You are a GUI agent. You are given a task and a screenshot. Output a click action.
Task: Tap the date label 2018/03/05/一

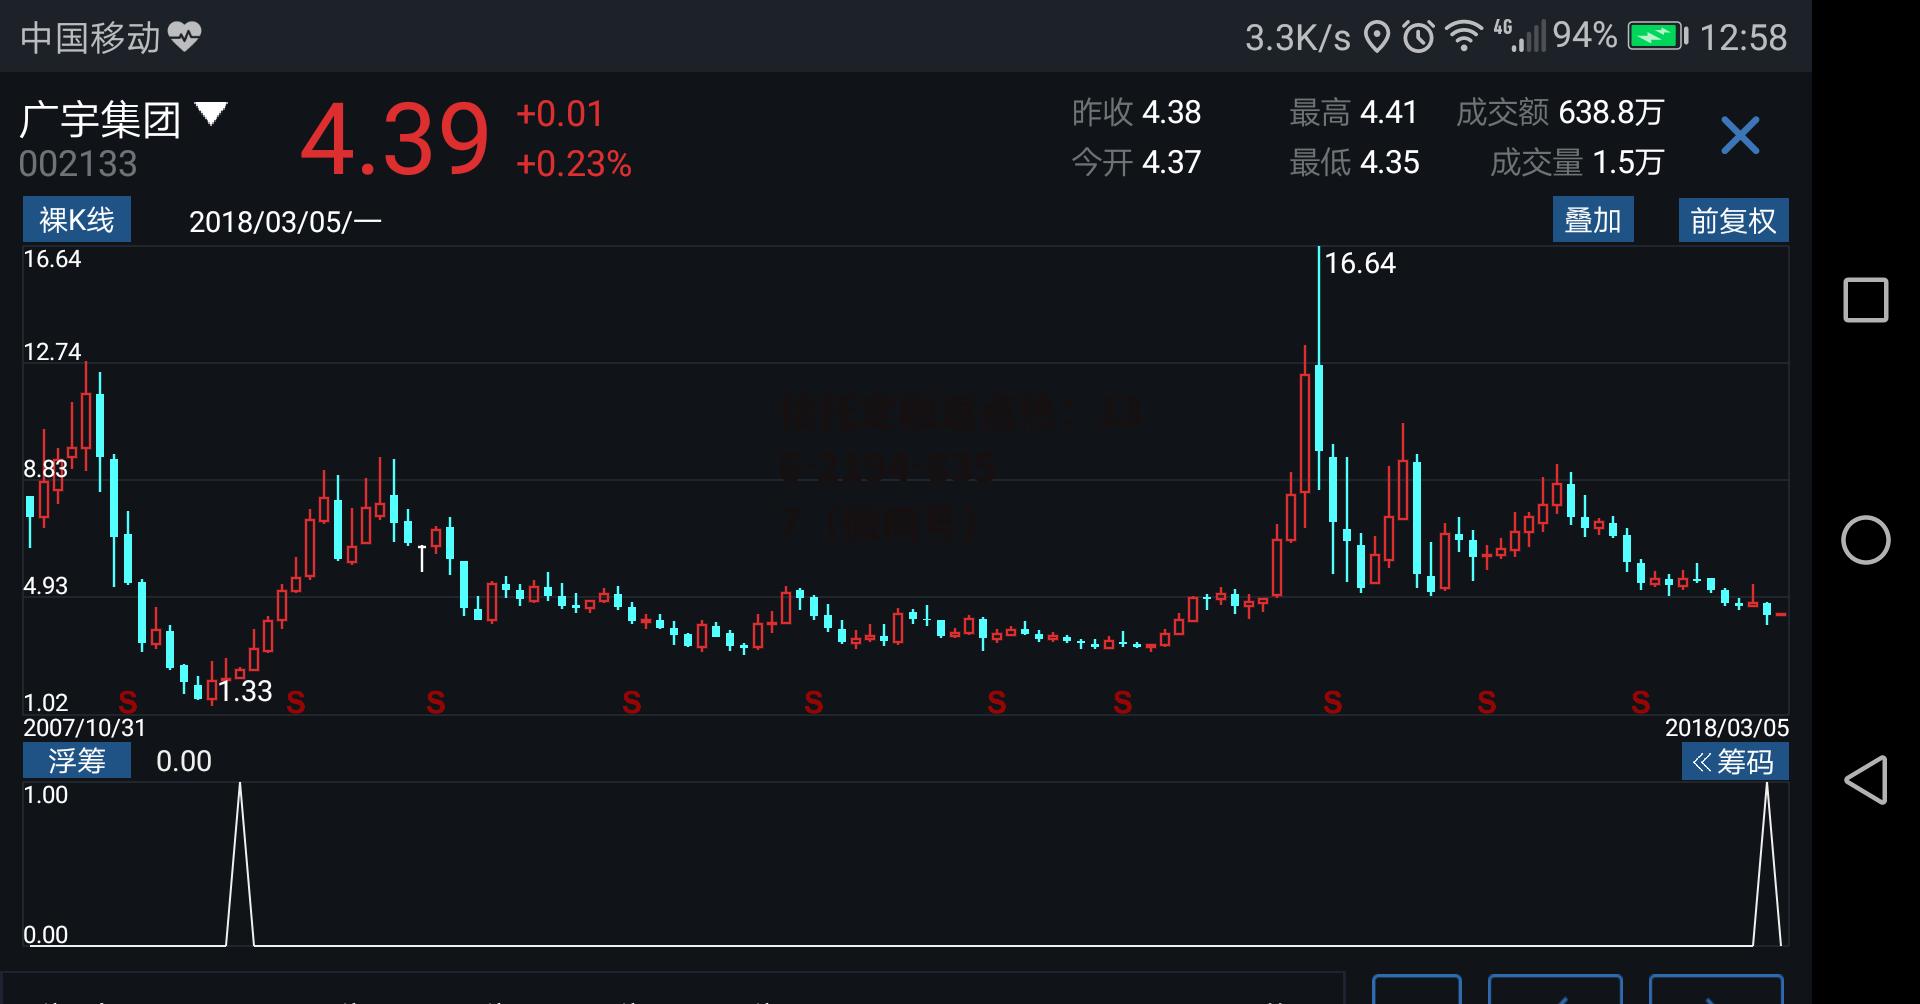click(286, 221)
